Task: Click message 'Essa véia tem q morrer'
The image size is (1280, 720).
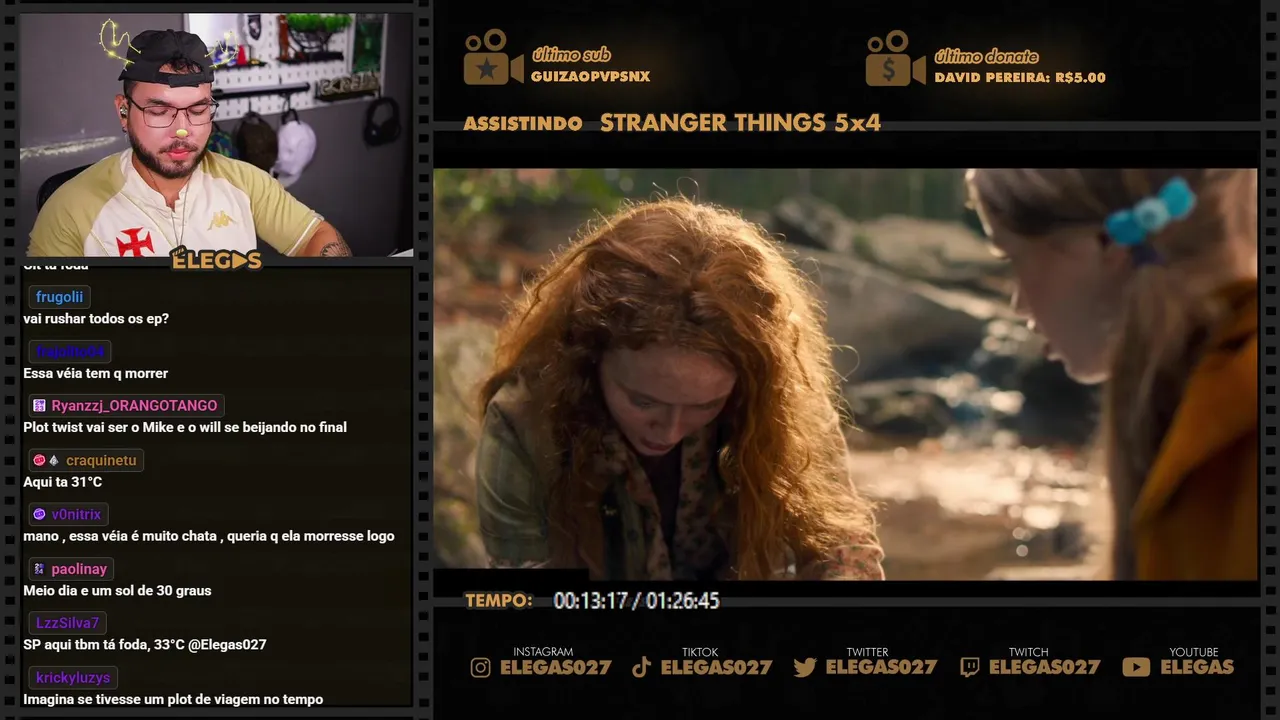Action: (x=96, y=373)
